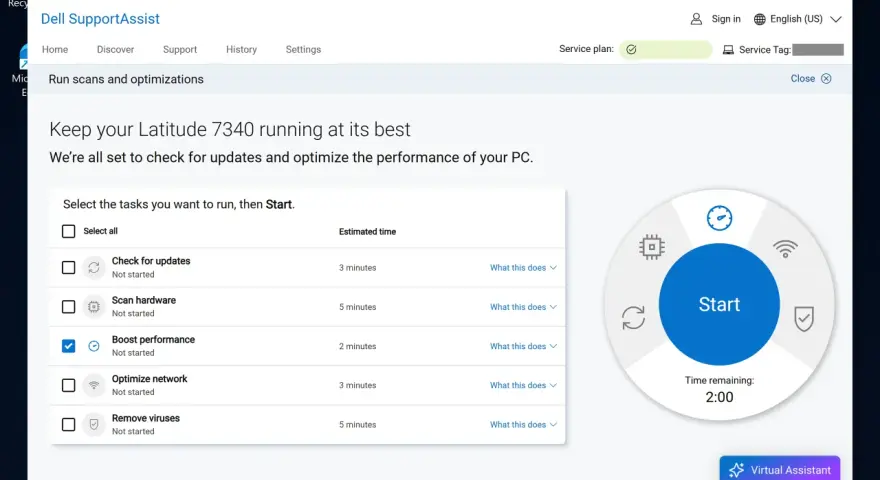Image resolution: width=880 pixels, height=480 pixels.
Task: Click the Run scans and optimizations heading
Action: (x=126, y=79)
